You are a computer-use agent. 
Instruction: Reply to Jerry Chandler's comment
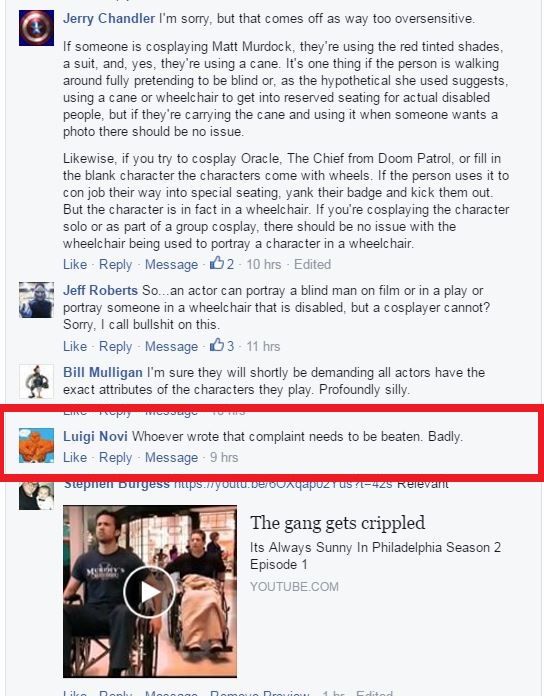pyautogui.click(x=115, y=265)
